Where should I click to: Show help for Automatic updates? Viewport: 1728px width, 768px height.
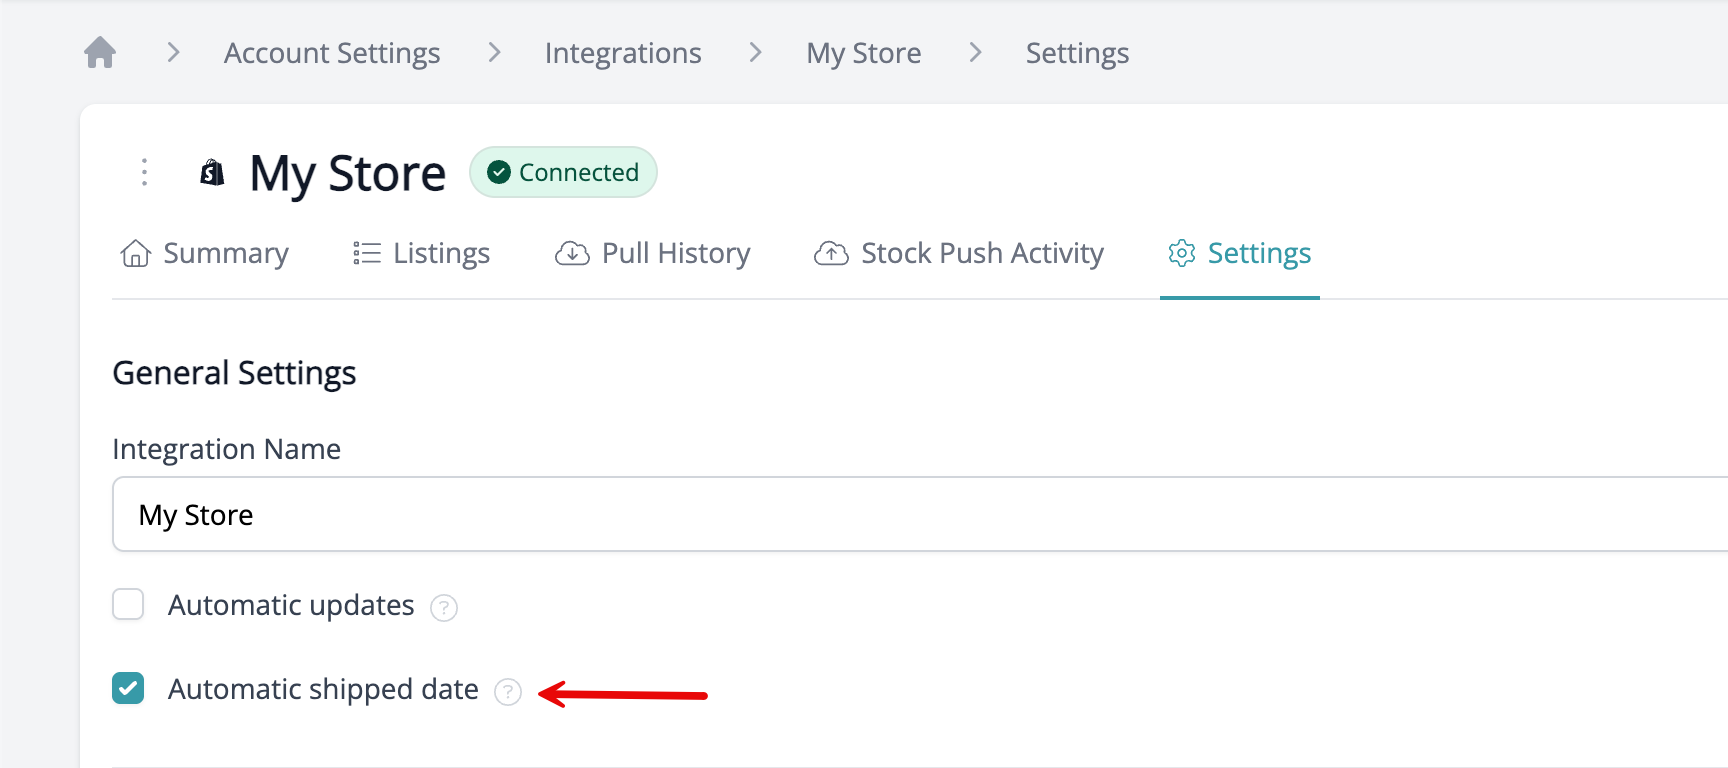[x=444, y=607]
